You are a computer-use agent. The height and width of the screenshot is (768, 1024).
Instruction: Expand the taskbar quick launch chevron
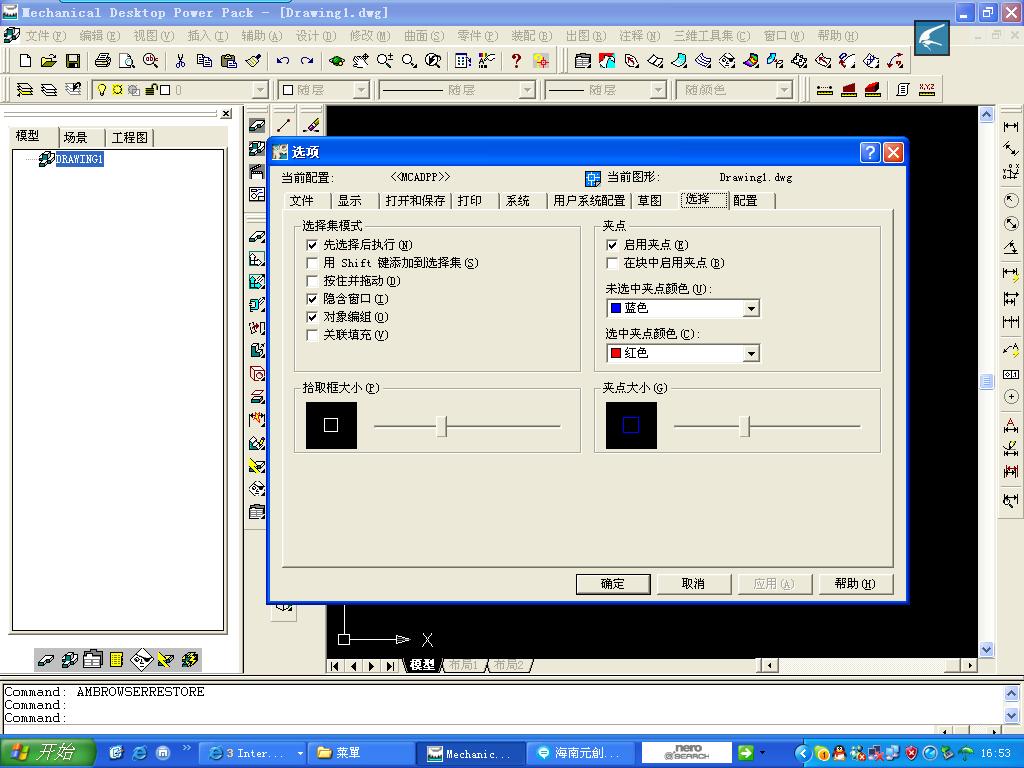pyautogui.click(x=186, y=748)
